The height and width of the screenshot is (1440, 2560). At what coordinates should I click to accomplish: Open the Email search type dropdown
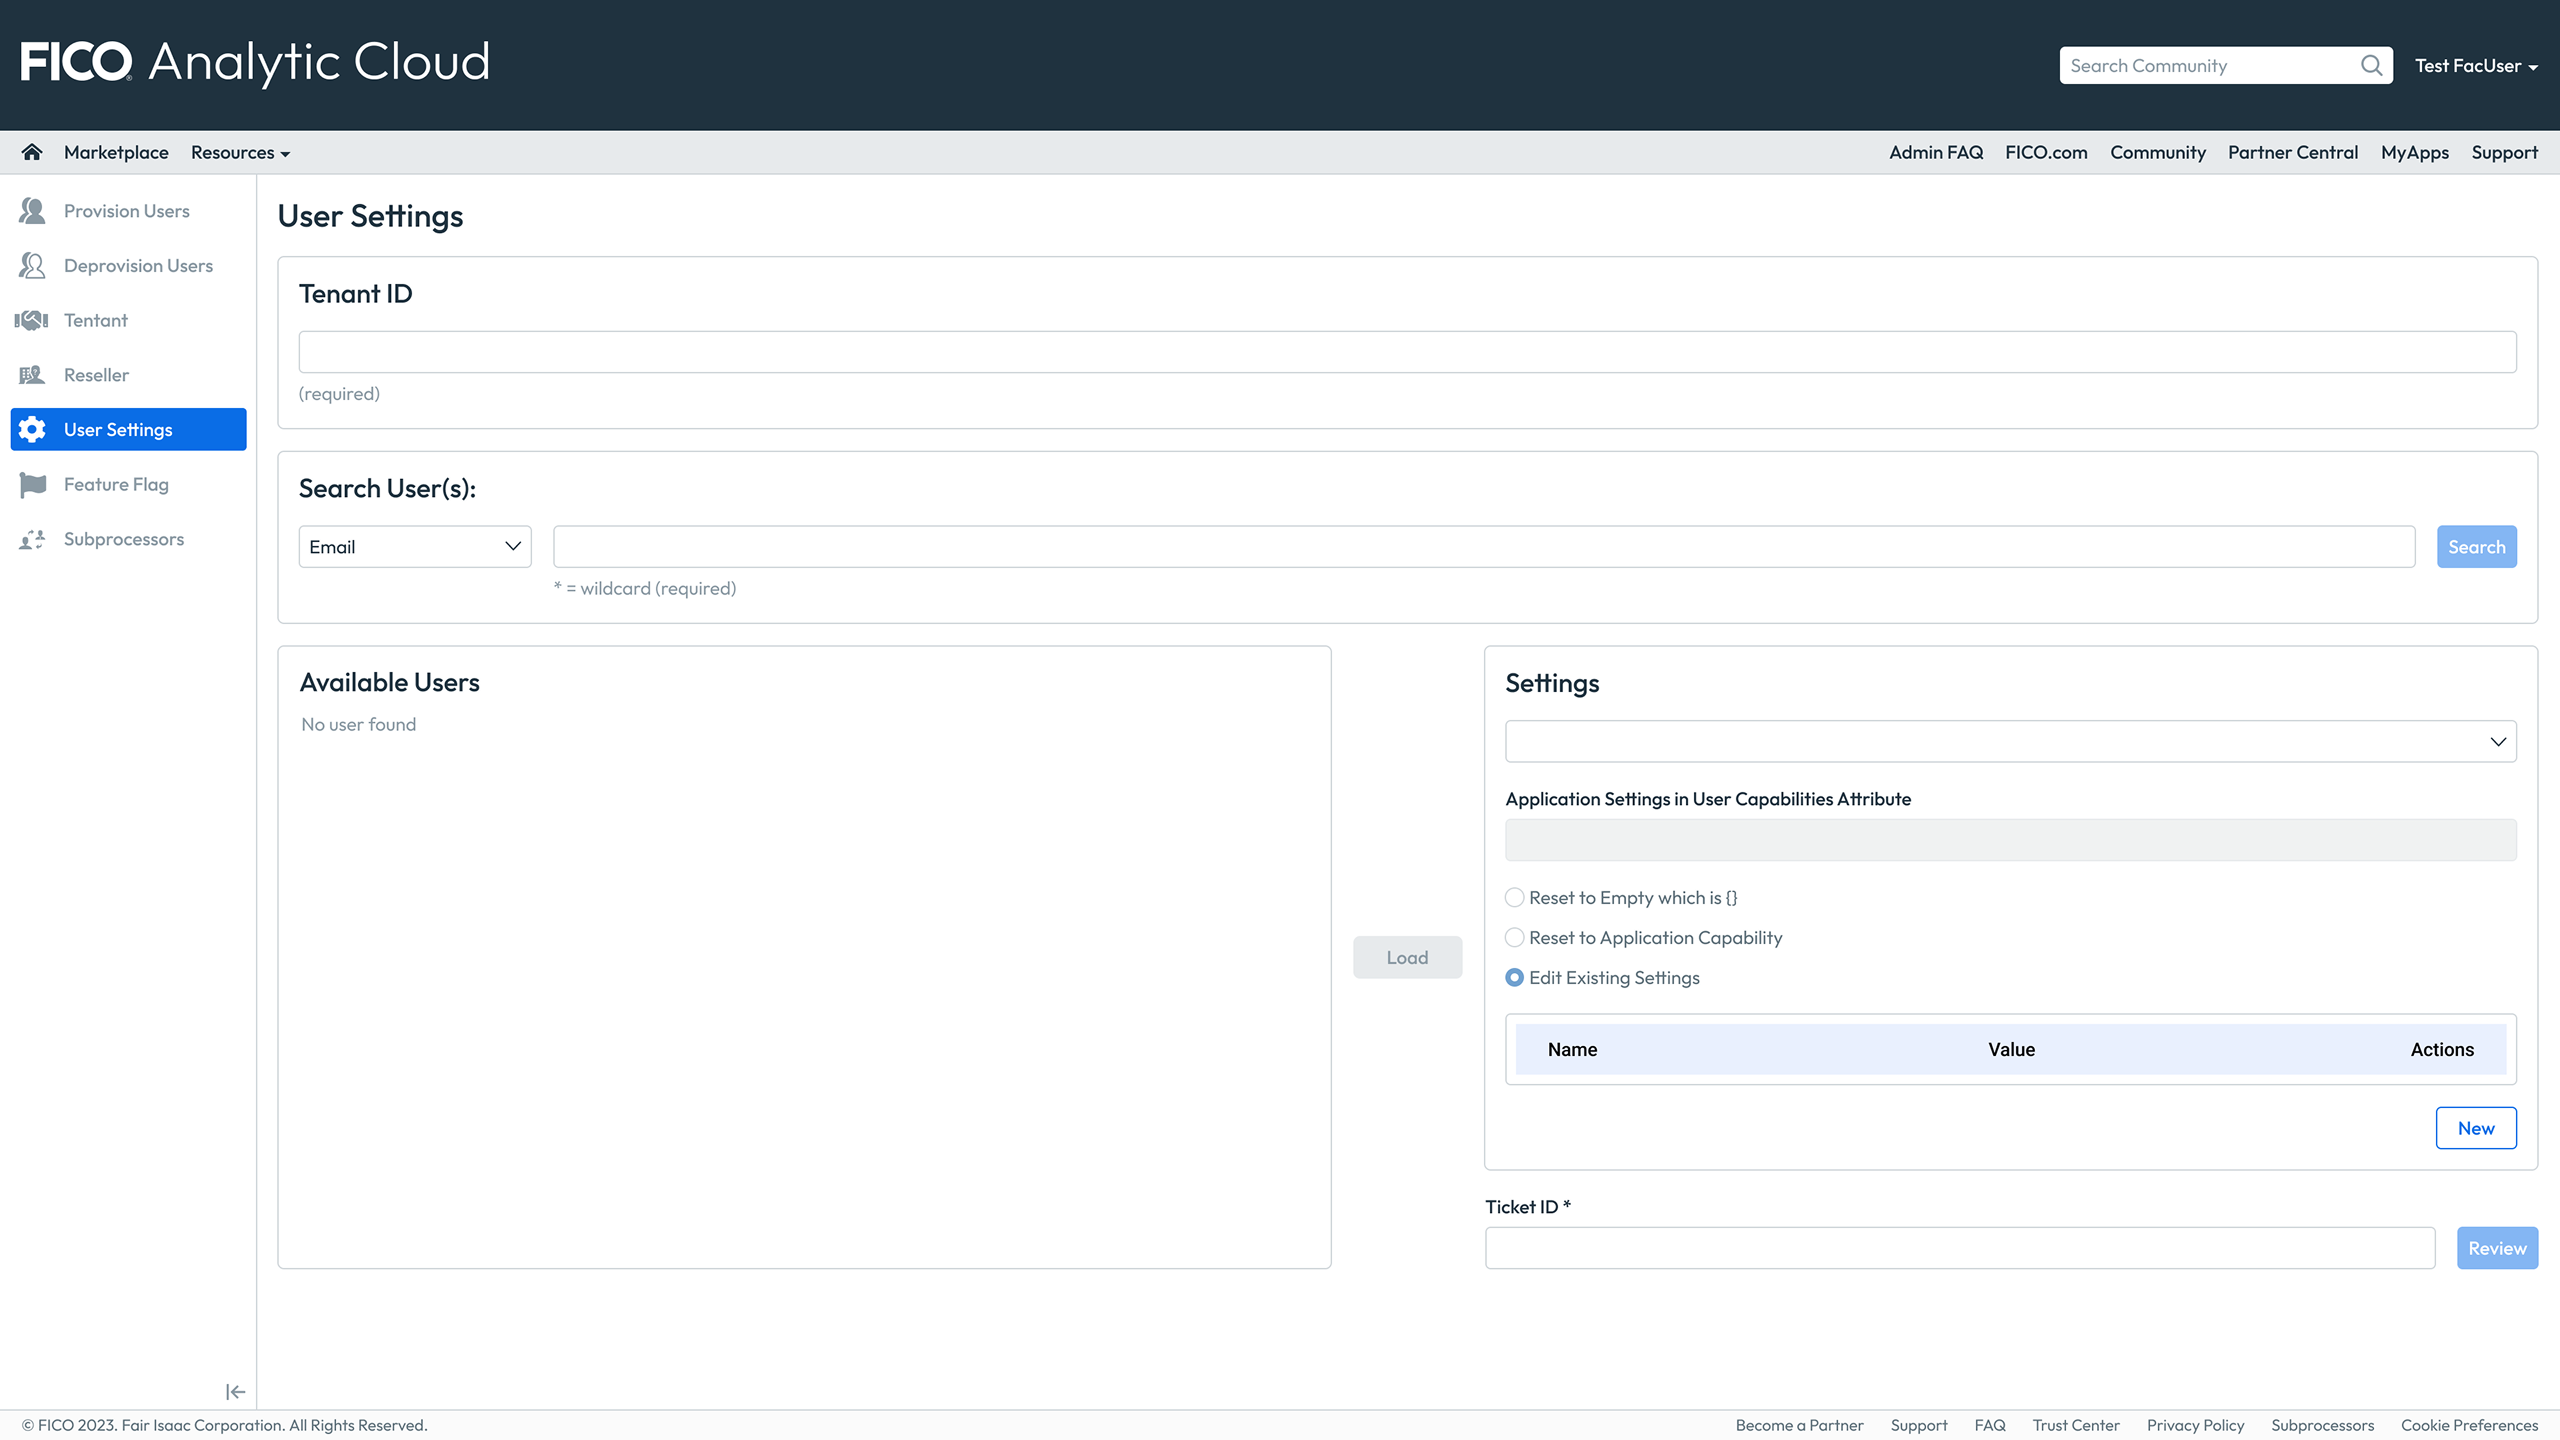[x=415, y=547]
